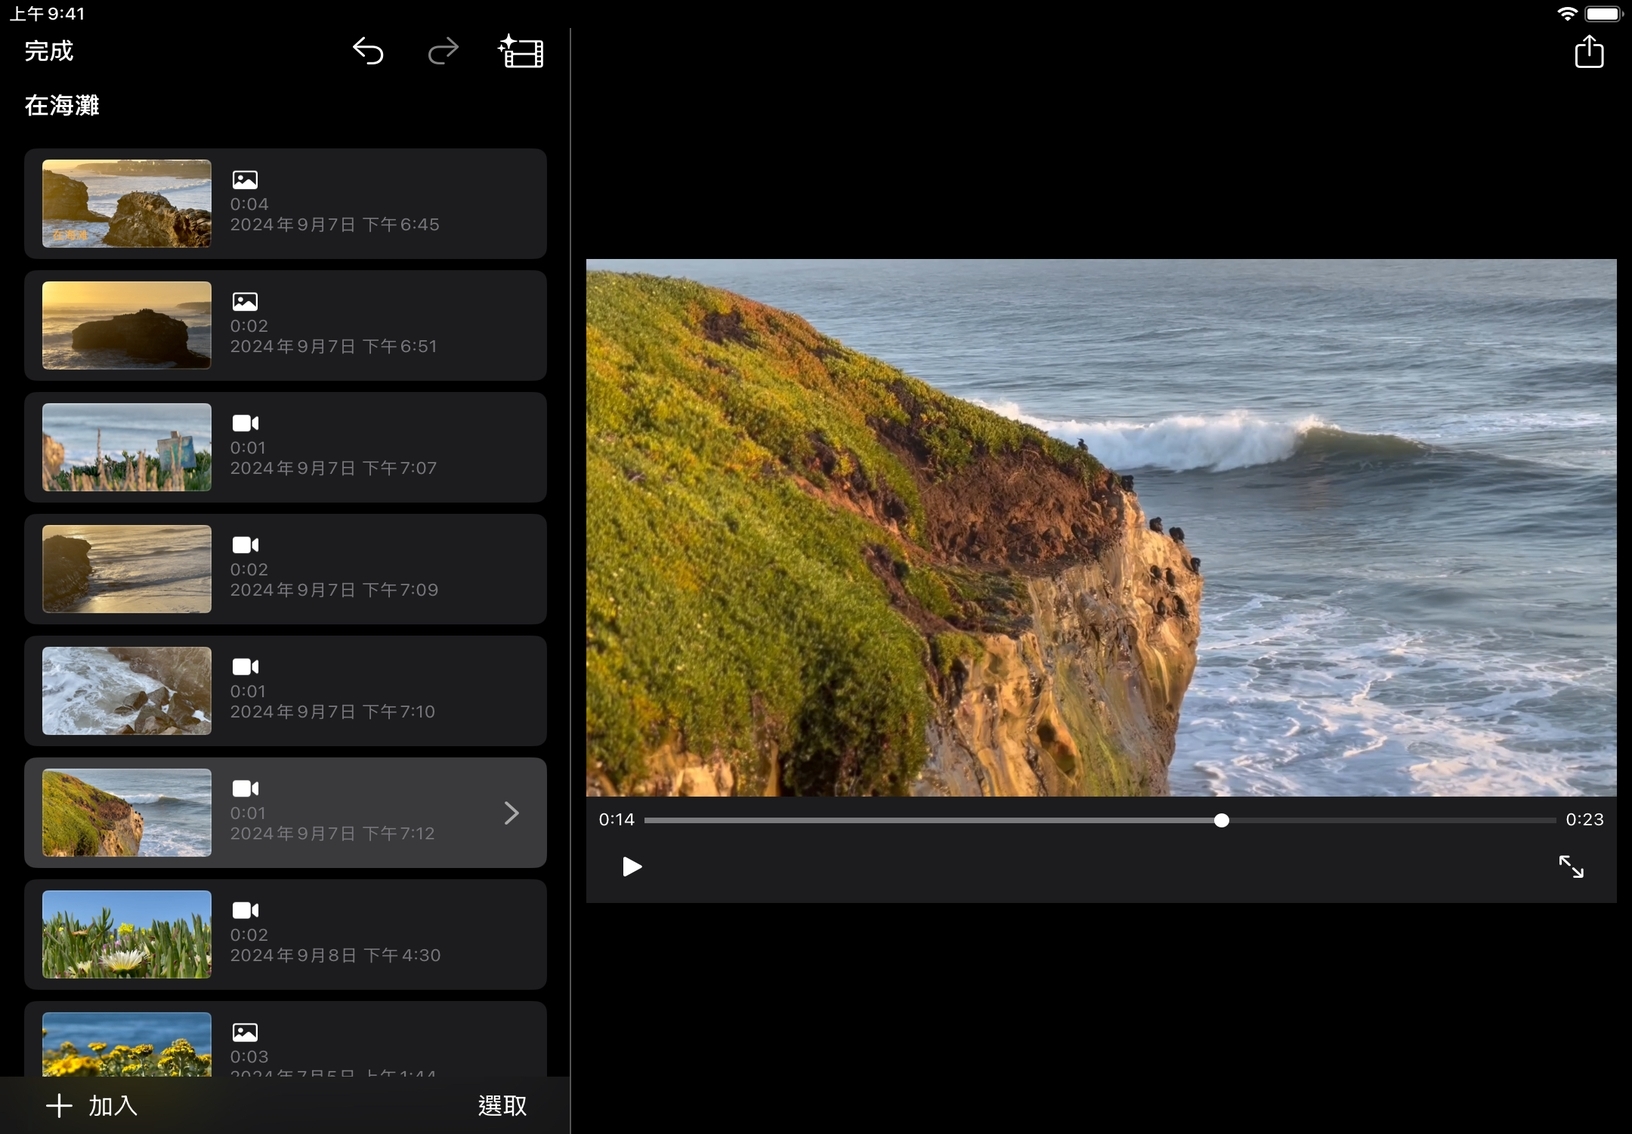Select the sunset rock thumbnail at 6:51
1632x1134 pixels.
point(127,325)
